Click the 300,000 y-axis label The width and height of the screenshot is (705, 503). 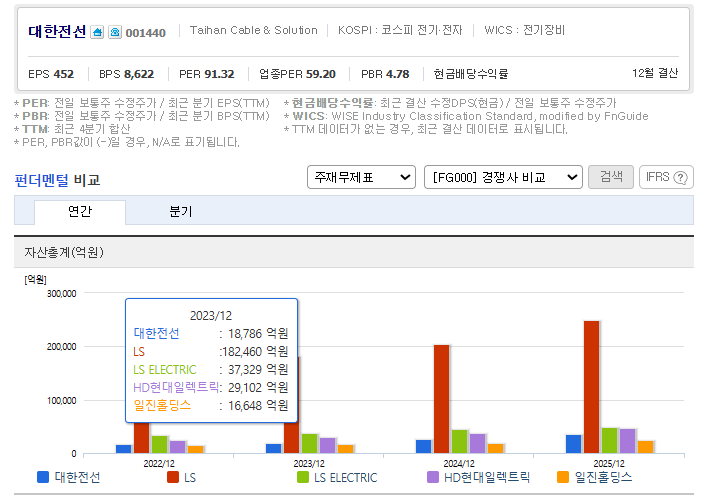62,294
